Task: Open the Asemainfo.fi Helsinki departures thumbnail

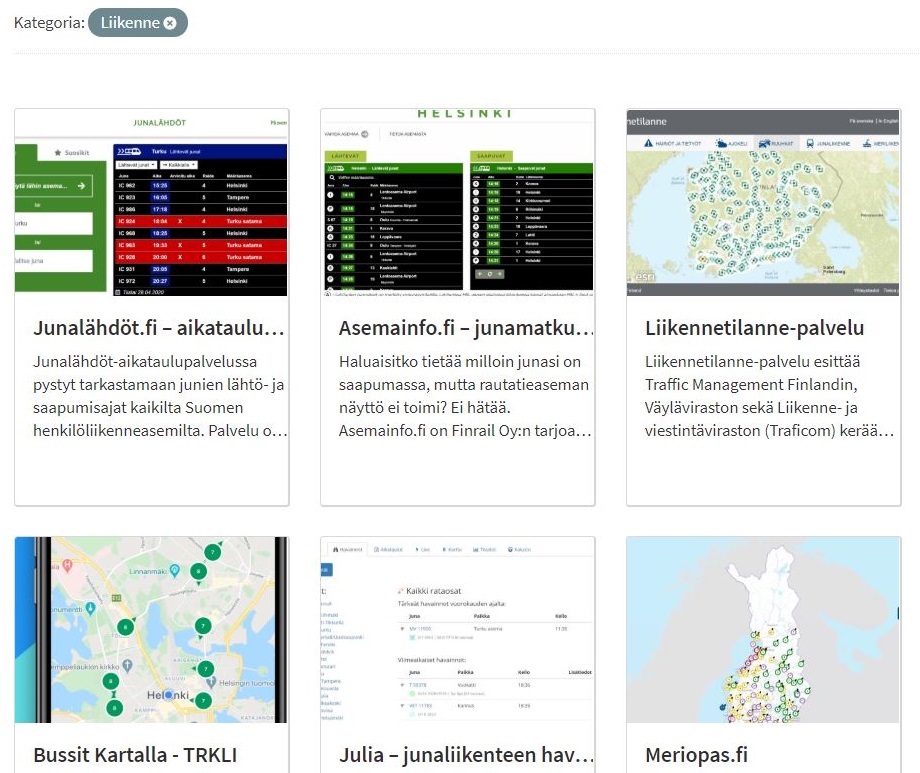Action: [x=457, y=203]
